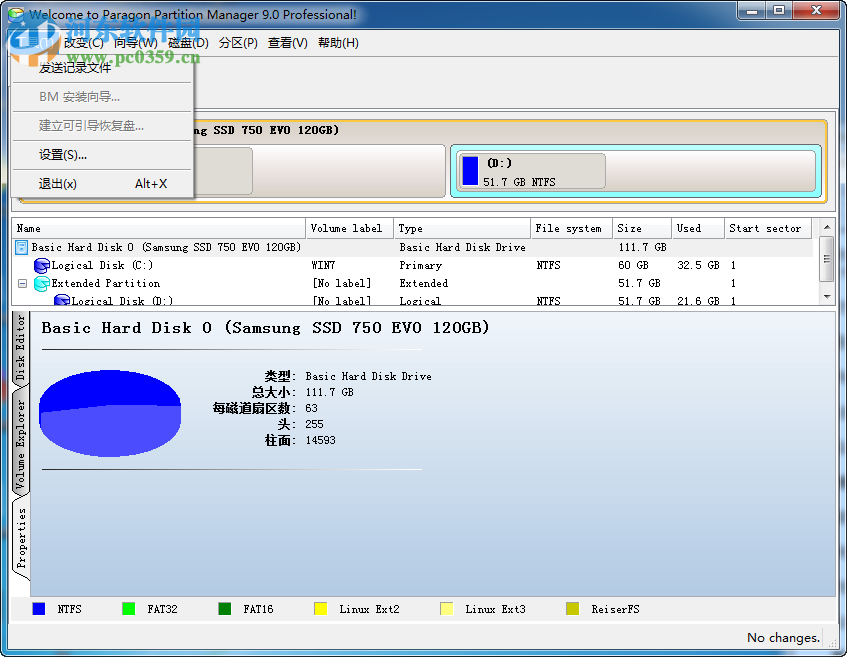Click the Linux Ext2 yellow legend swatch
847x657 pixels.
click(x=321, y=609)
